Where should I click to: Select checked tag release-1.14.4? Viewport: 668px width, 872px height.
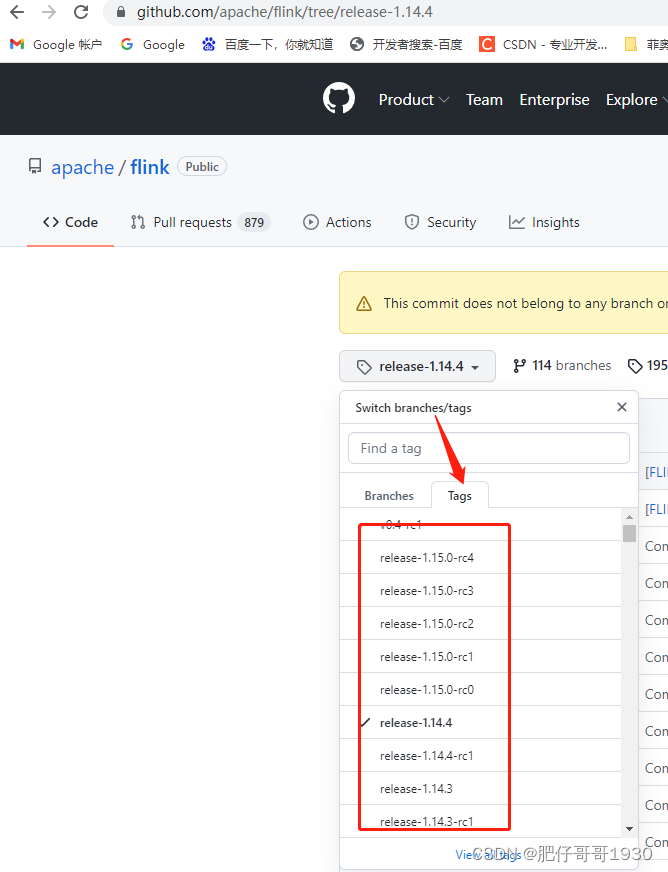[x=481, y=723]
